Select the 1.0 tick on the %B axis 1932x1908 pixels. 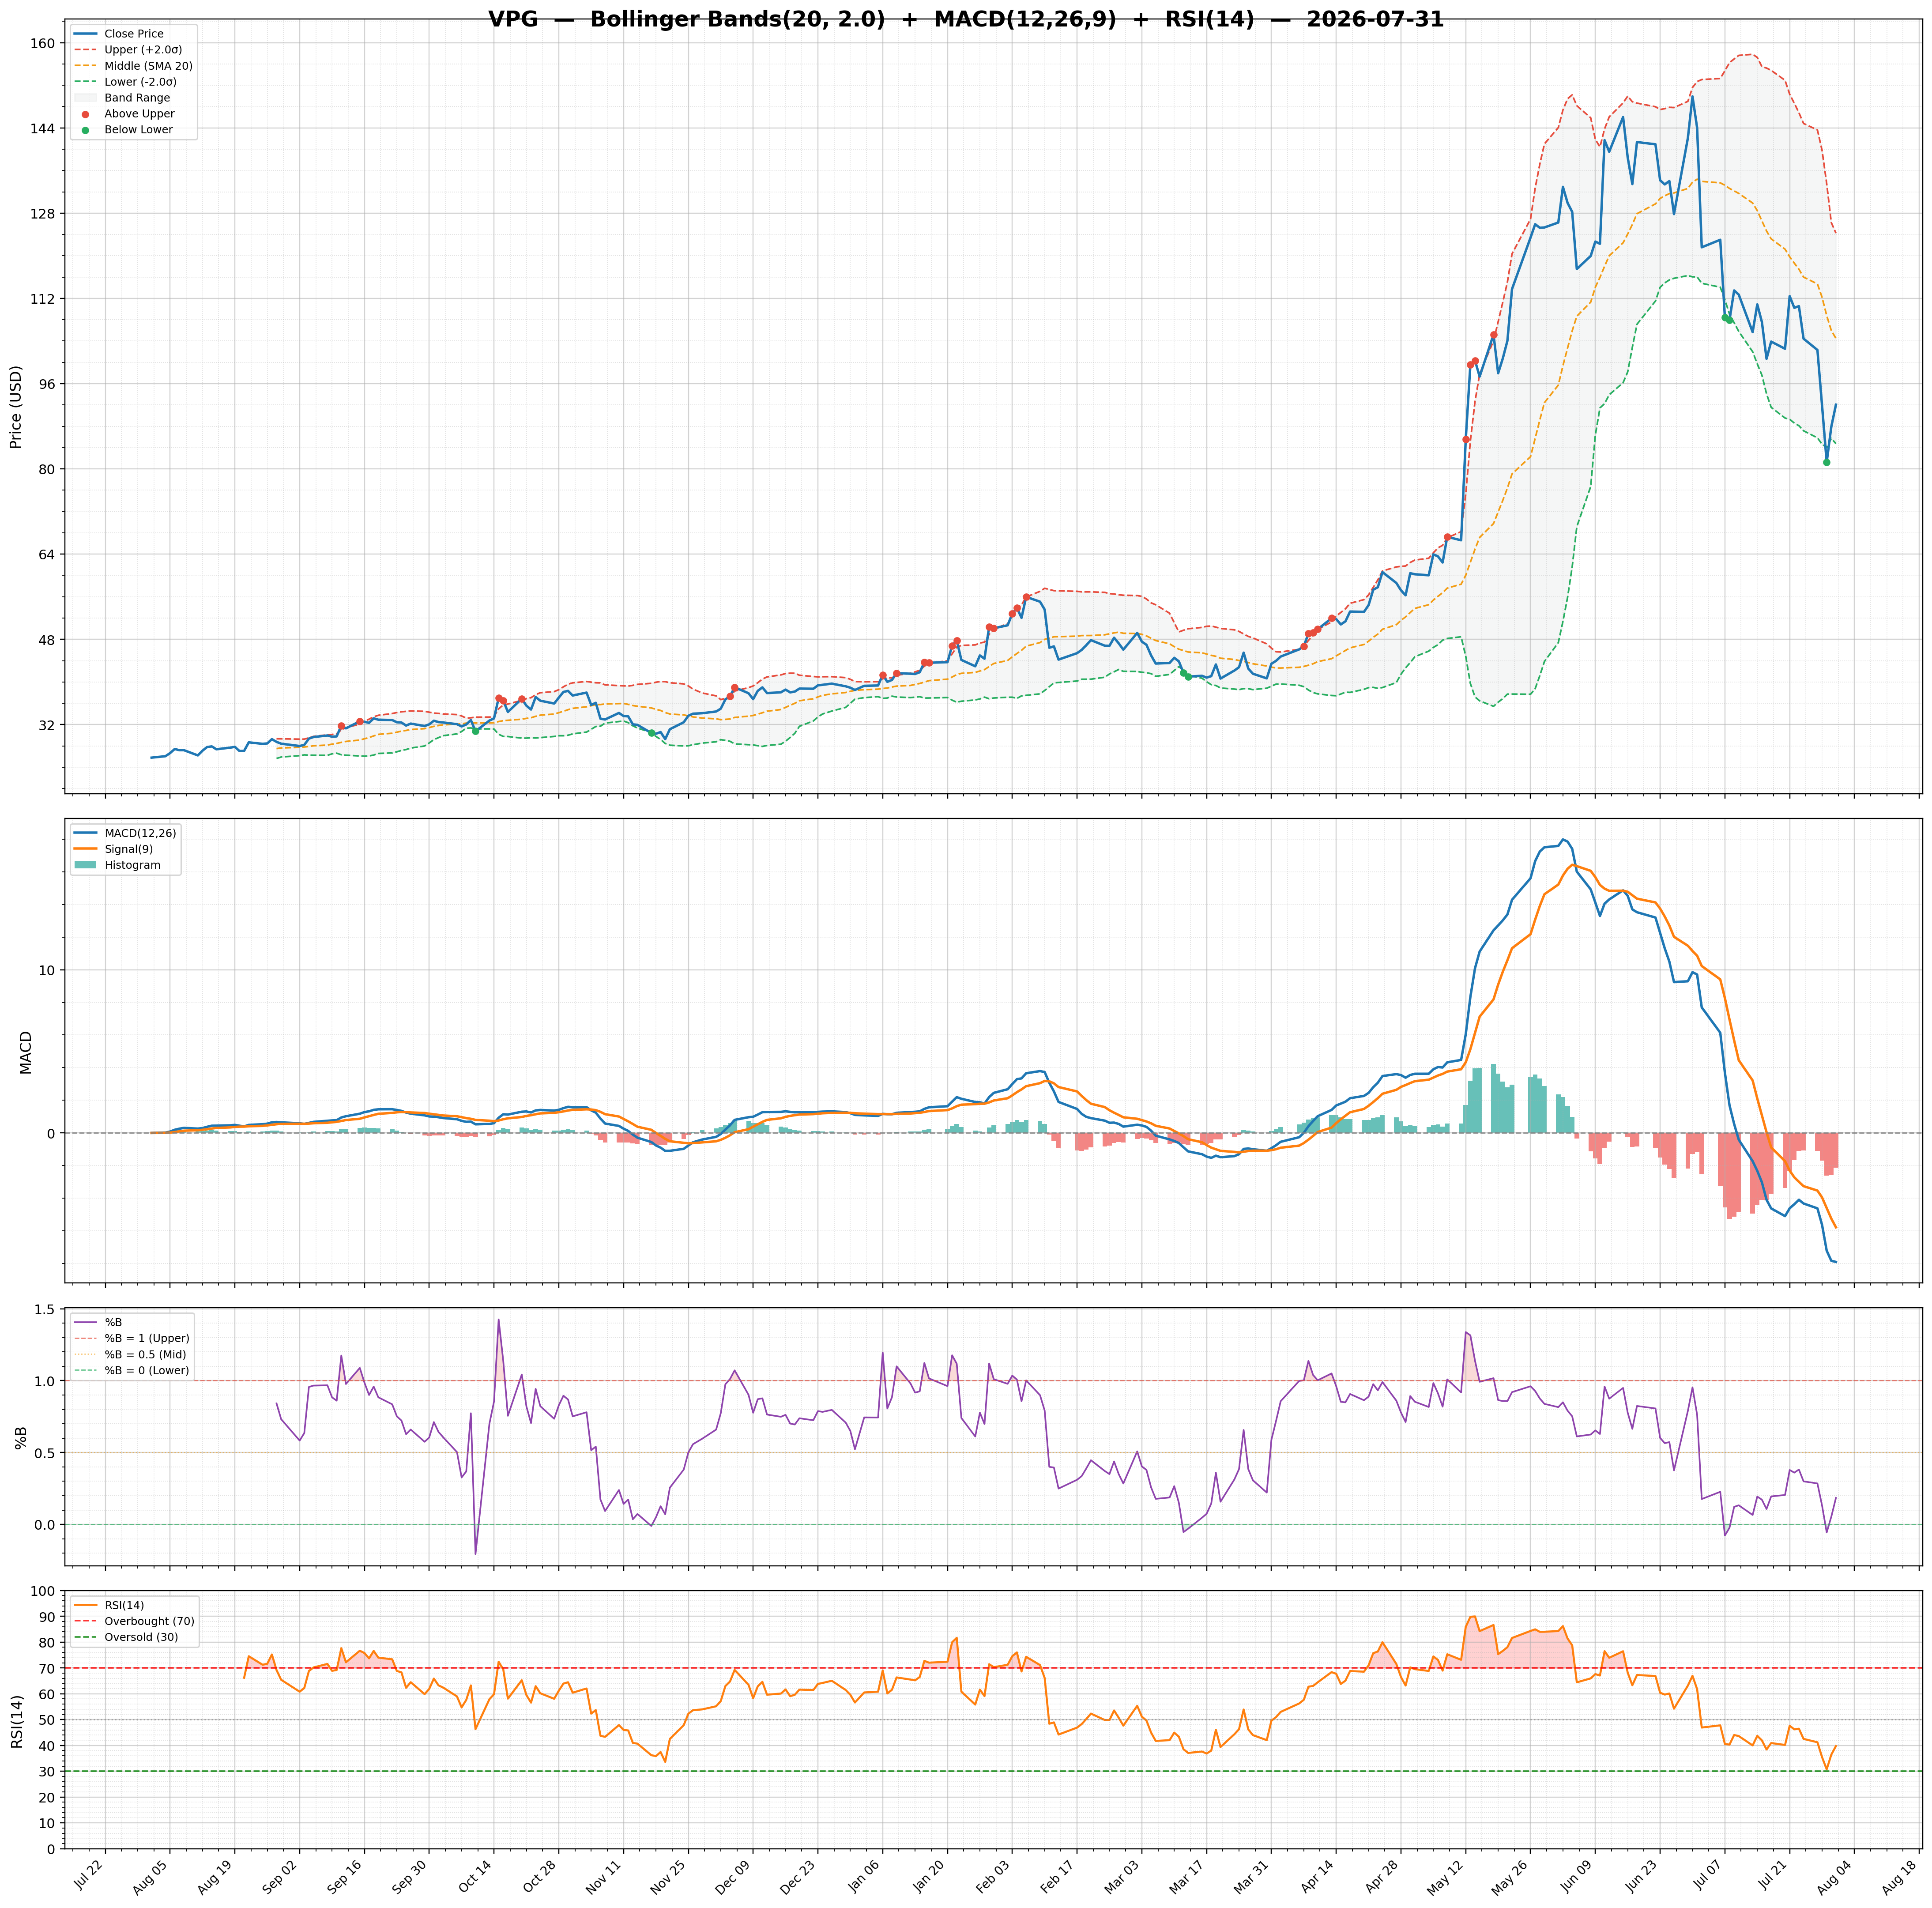[46, 1381]
